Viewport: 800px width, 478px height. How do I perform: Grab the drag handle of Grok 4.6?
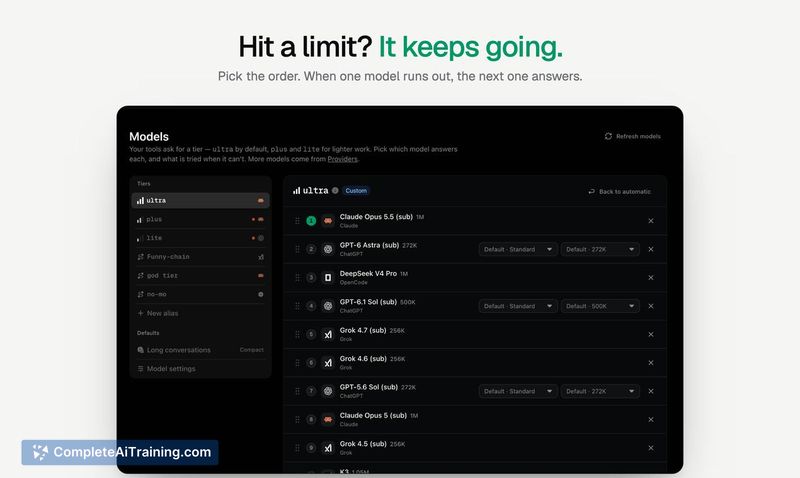pyautogui.click(x=297, y=363)
